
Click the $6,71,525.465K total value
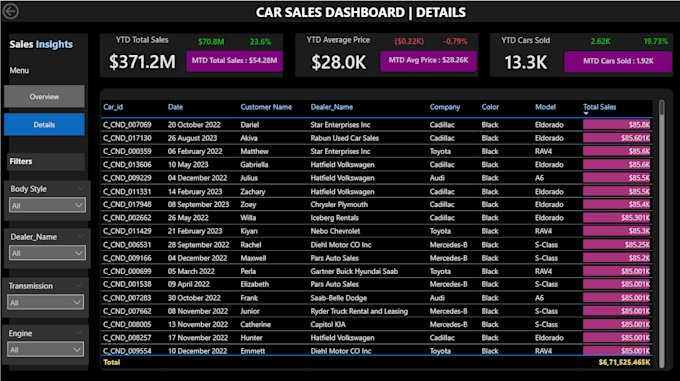click(624, 362)
